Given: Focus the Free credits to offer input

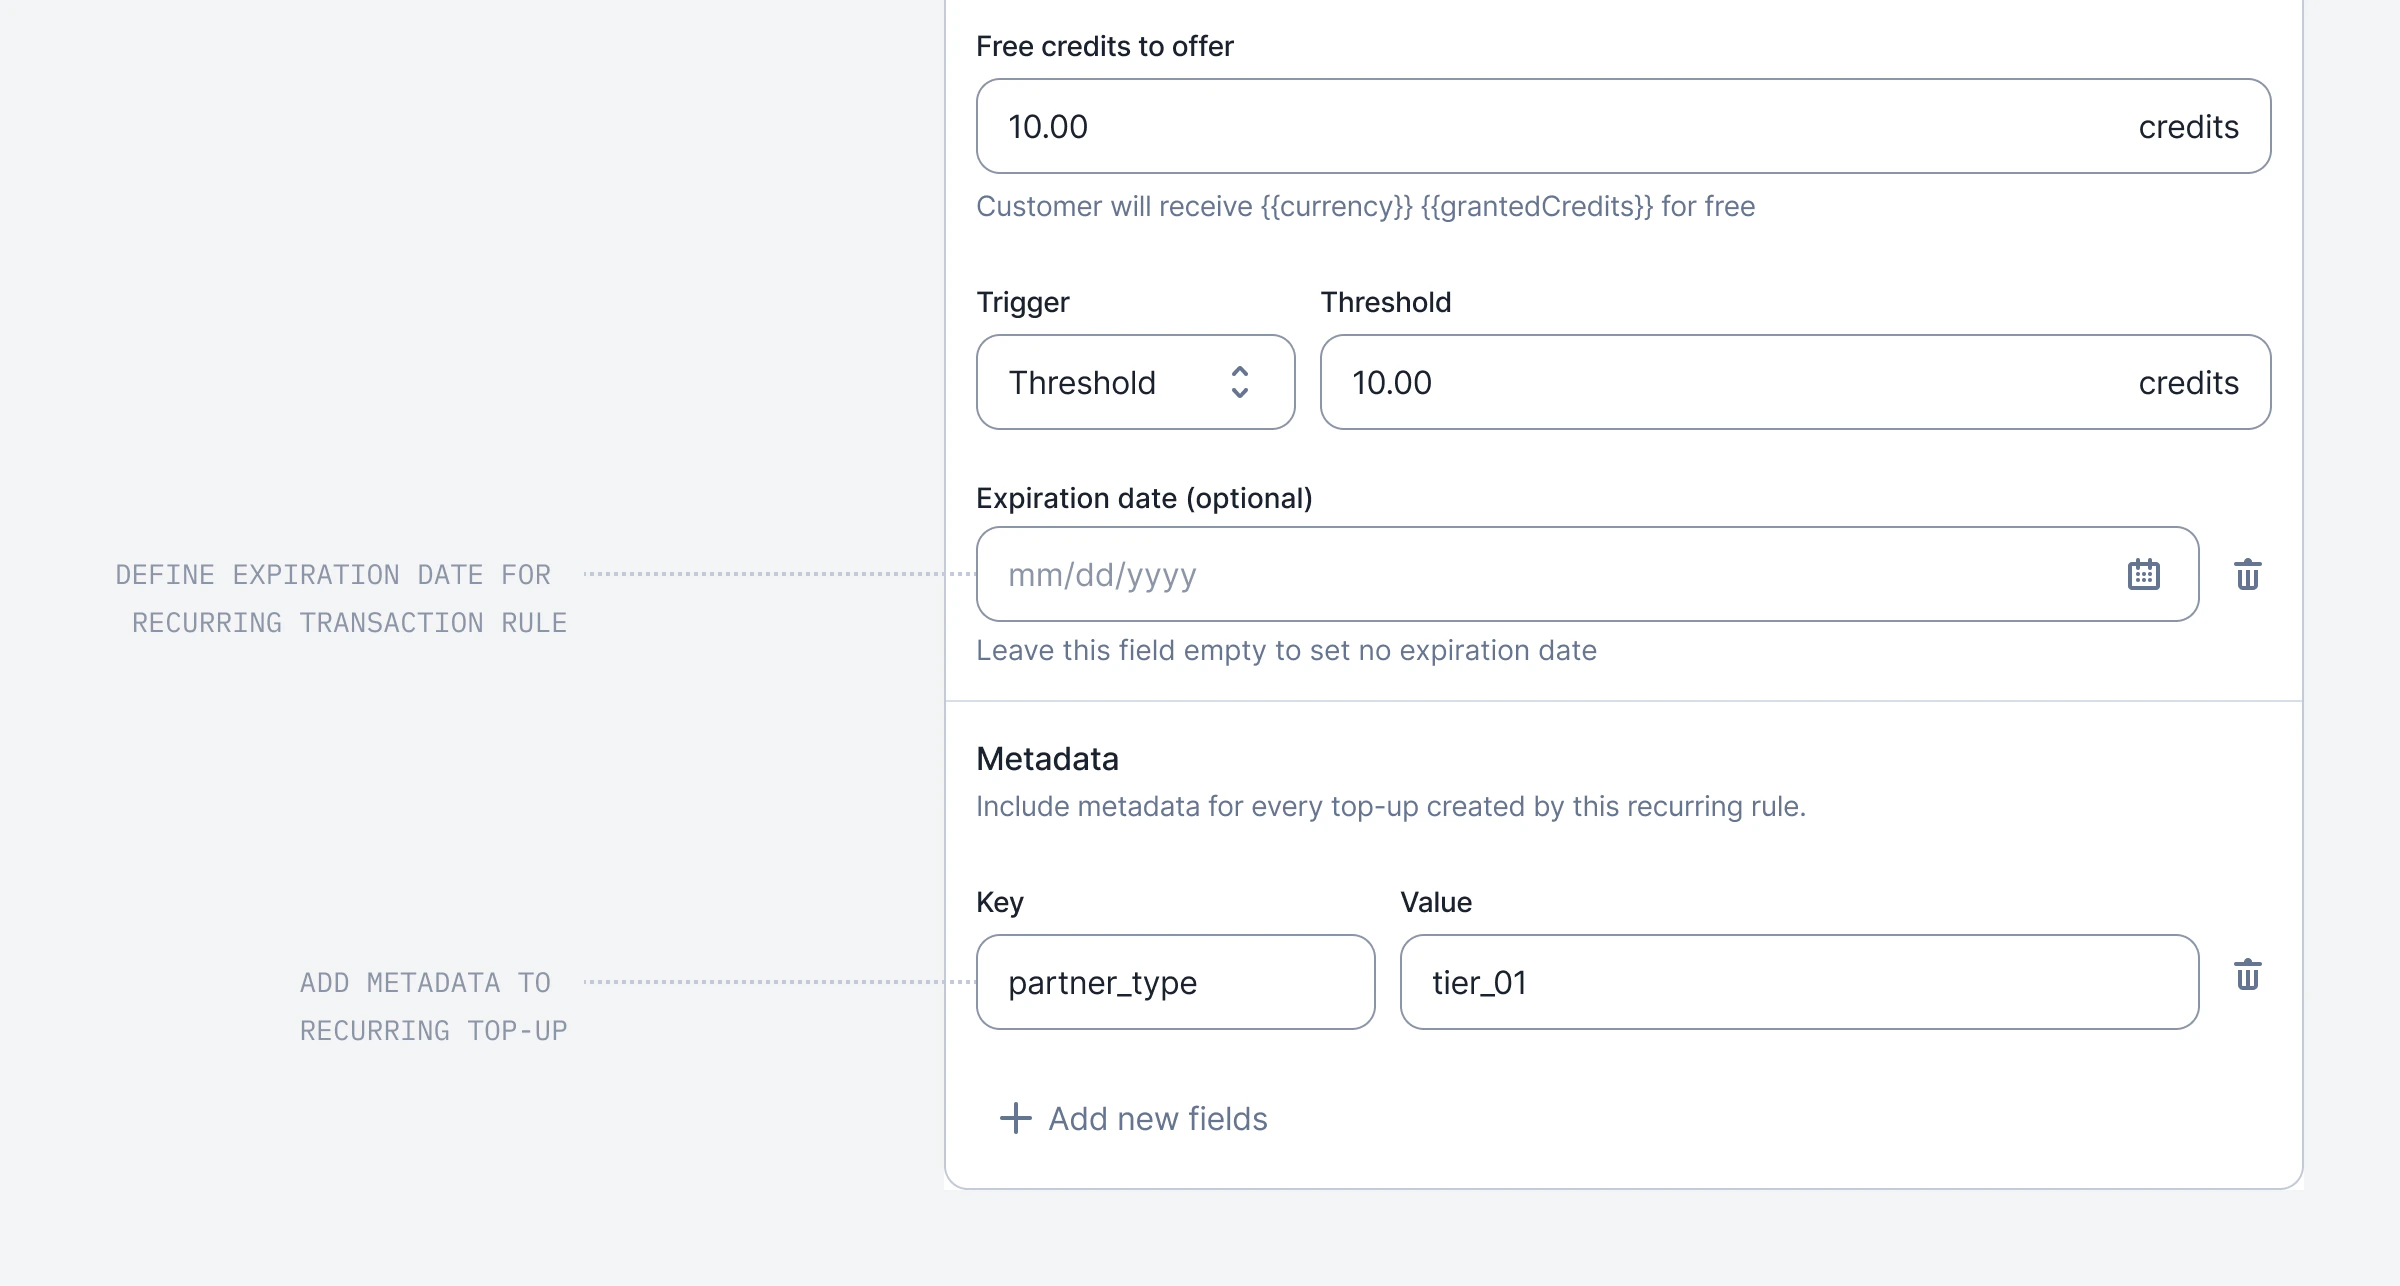Looking at the screenshot, I should (x=1623, y=126).
